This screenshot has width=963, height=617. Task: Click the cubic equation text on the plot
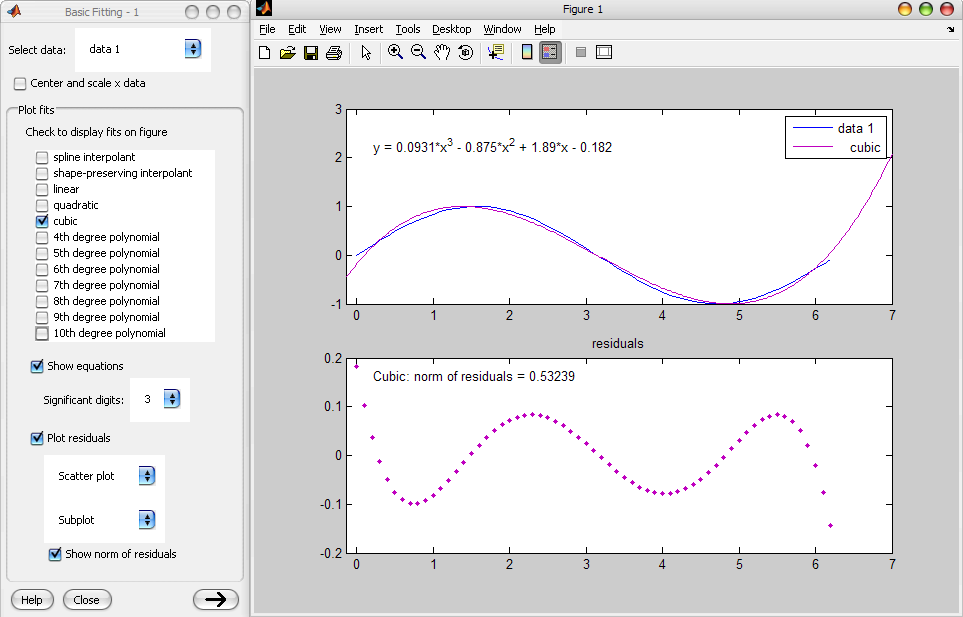(x=493, y=147)
